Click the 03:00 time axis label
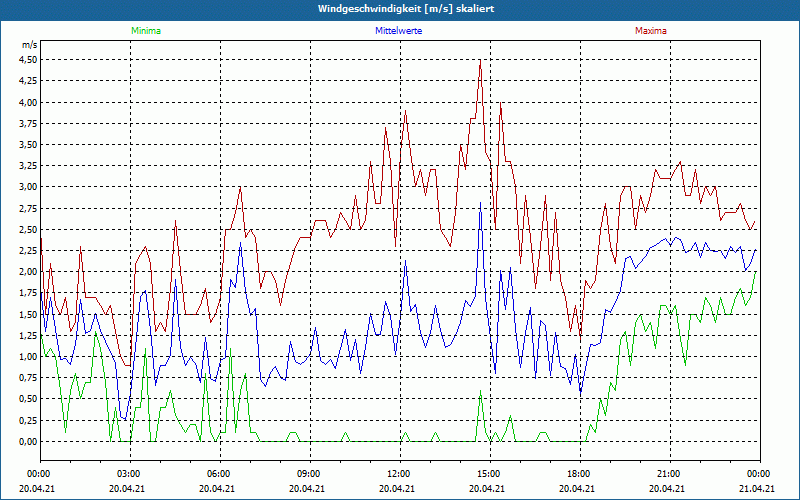This screenshot has height=500, width=800. 130,474
